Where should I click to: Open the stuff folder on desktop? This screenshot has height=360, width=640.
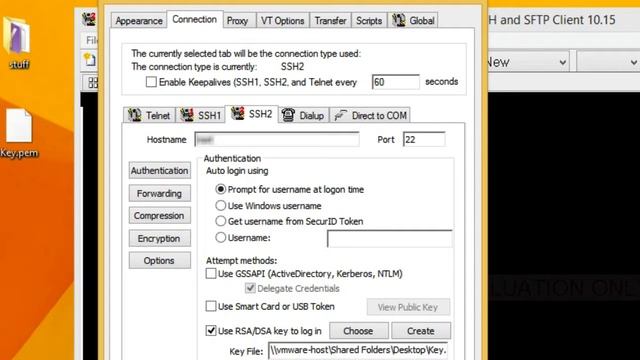(x=18, y=43)
